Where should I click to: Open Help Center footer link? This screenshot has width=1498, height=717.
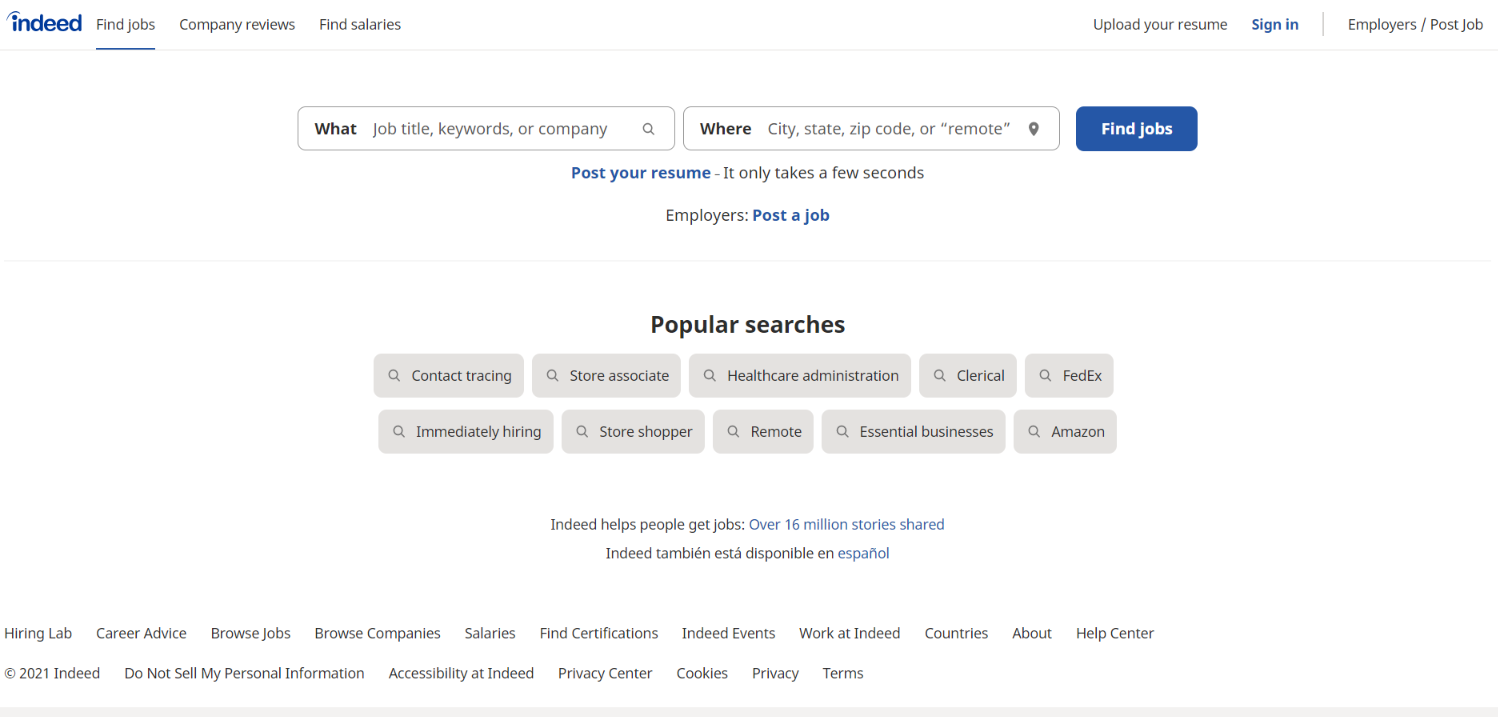(1115, 633)
